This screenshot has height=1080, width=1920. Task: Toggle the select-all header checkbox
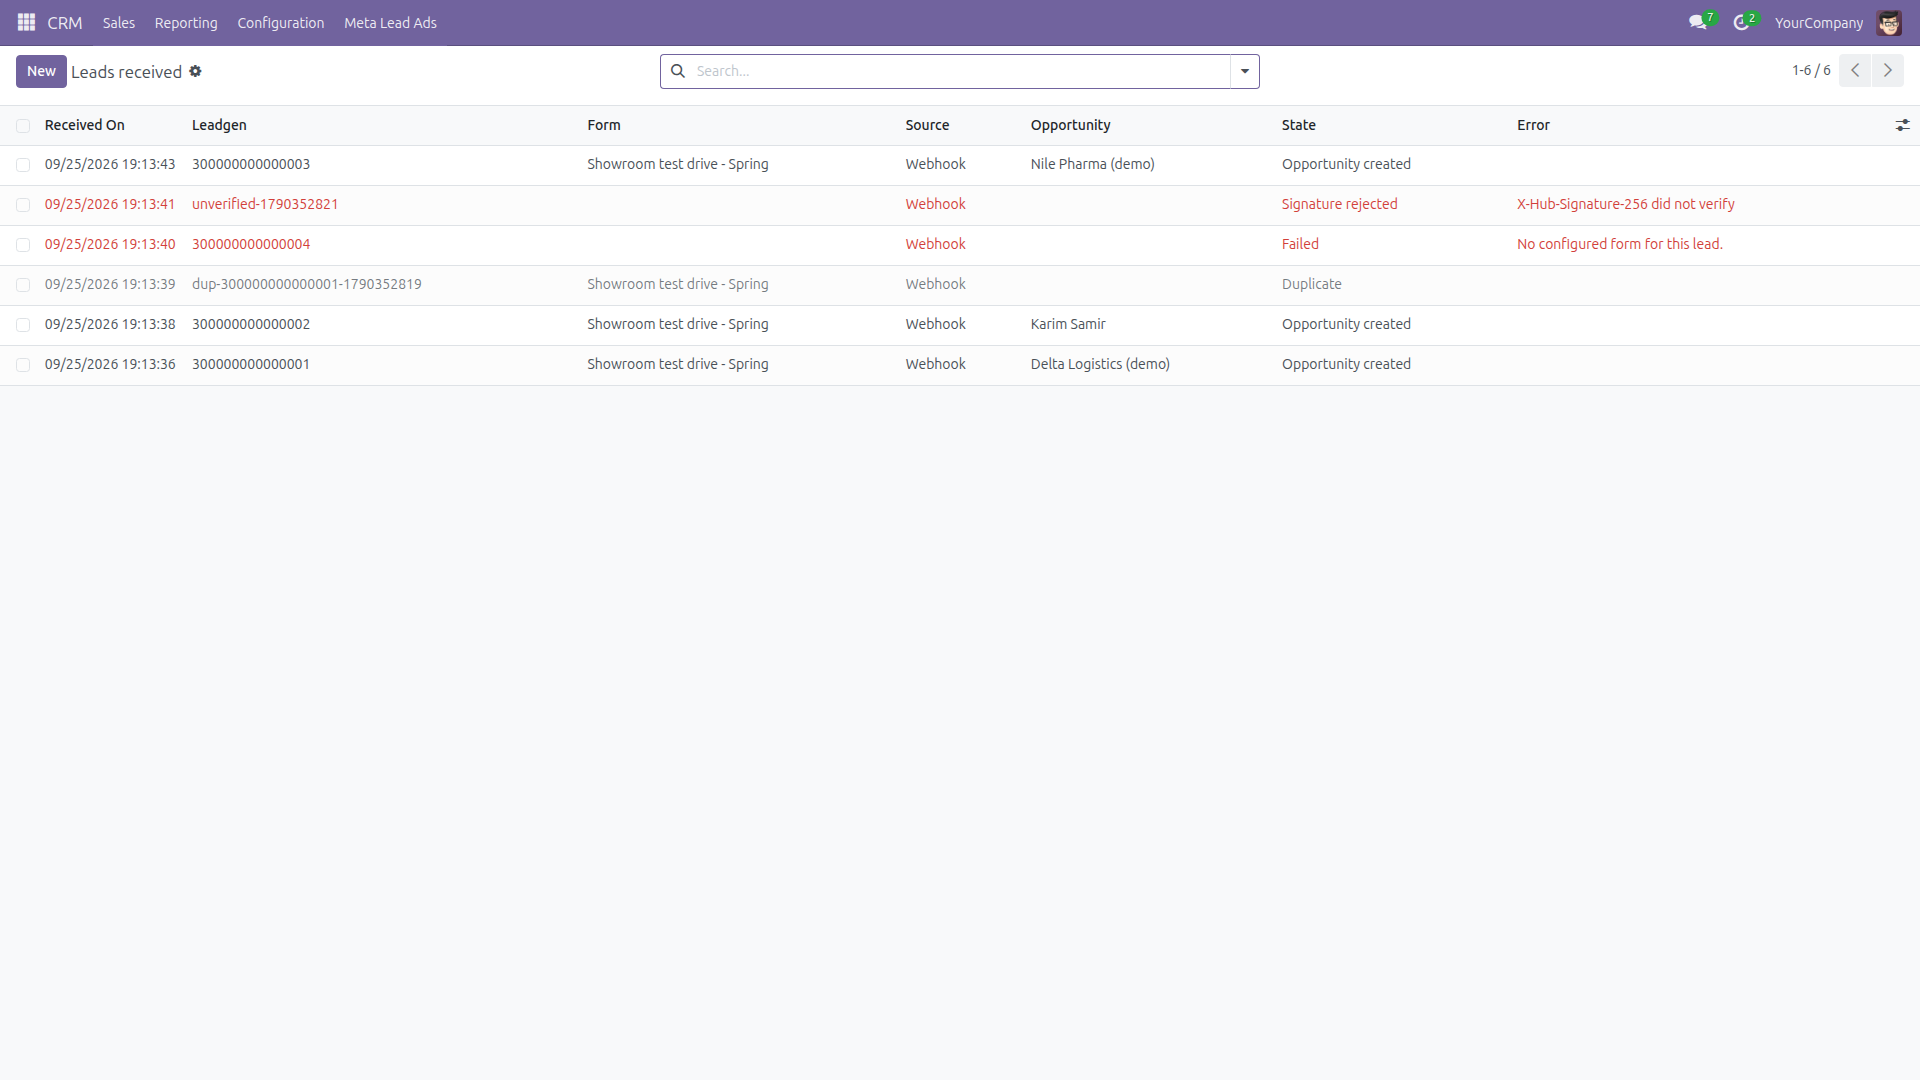[23, 126]
